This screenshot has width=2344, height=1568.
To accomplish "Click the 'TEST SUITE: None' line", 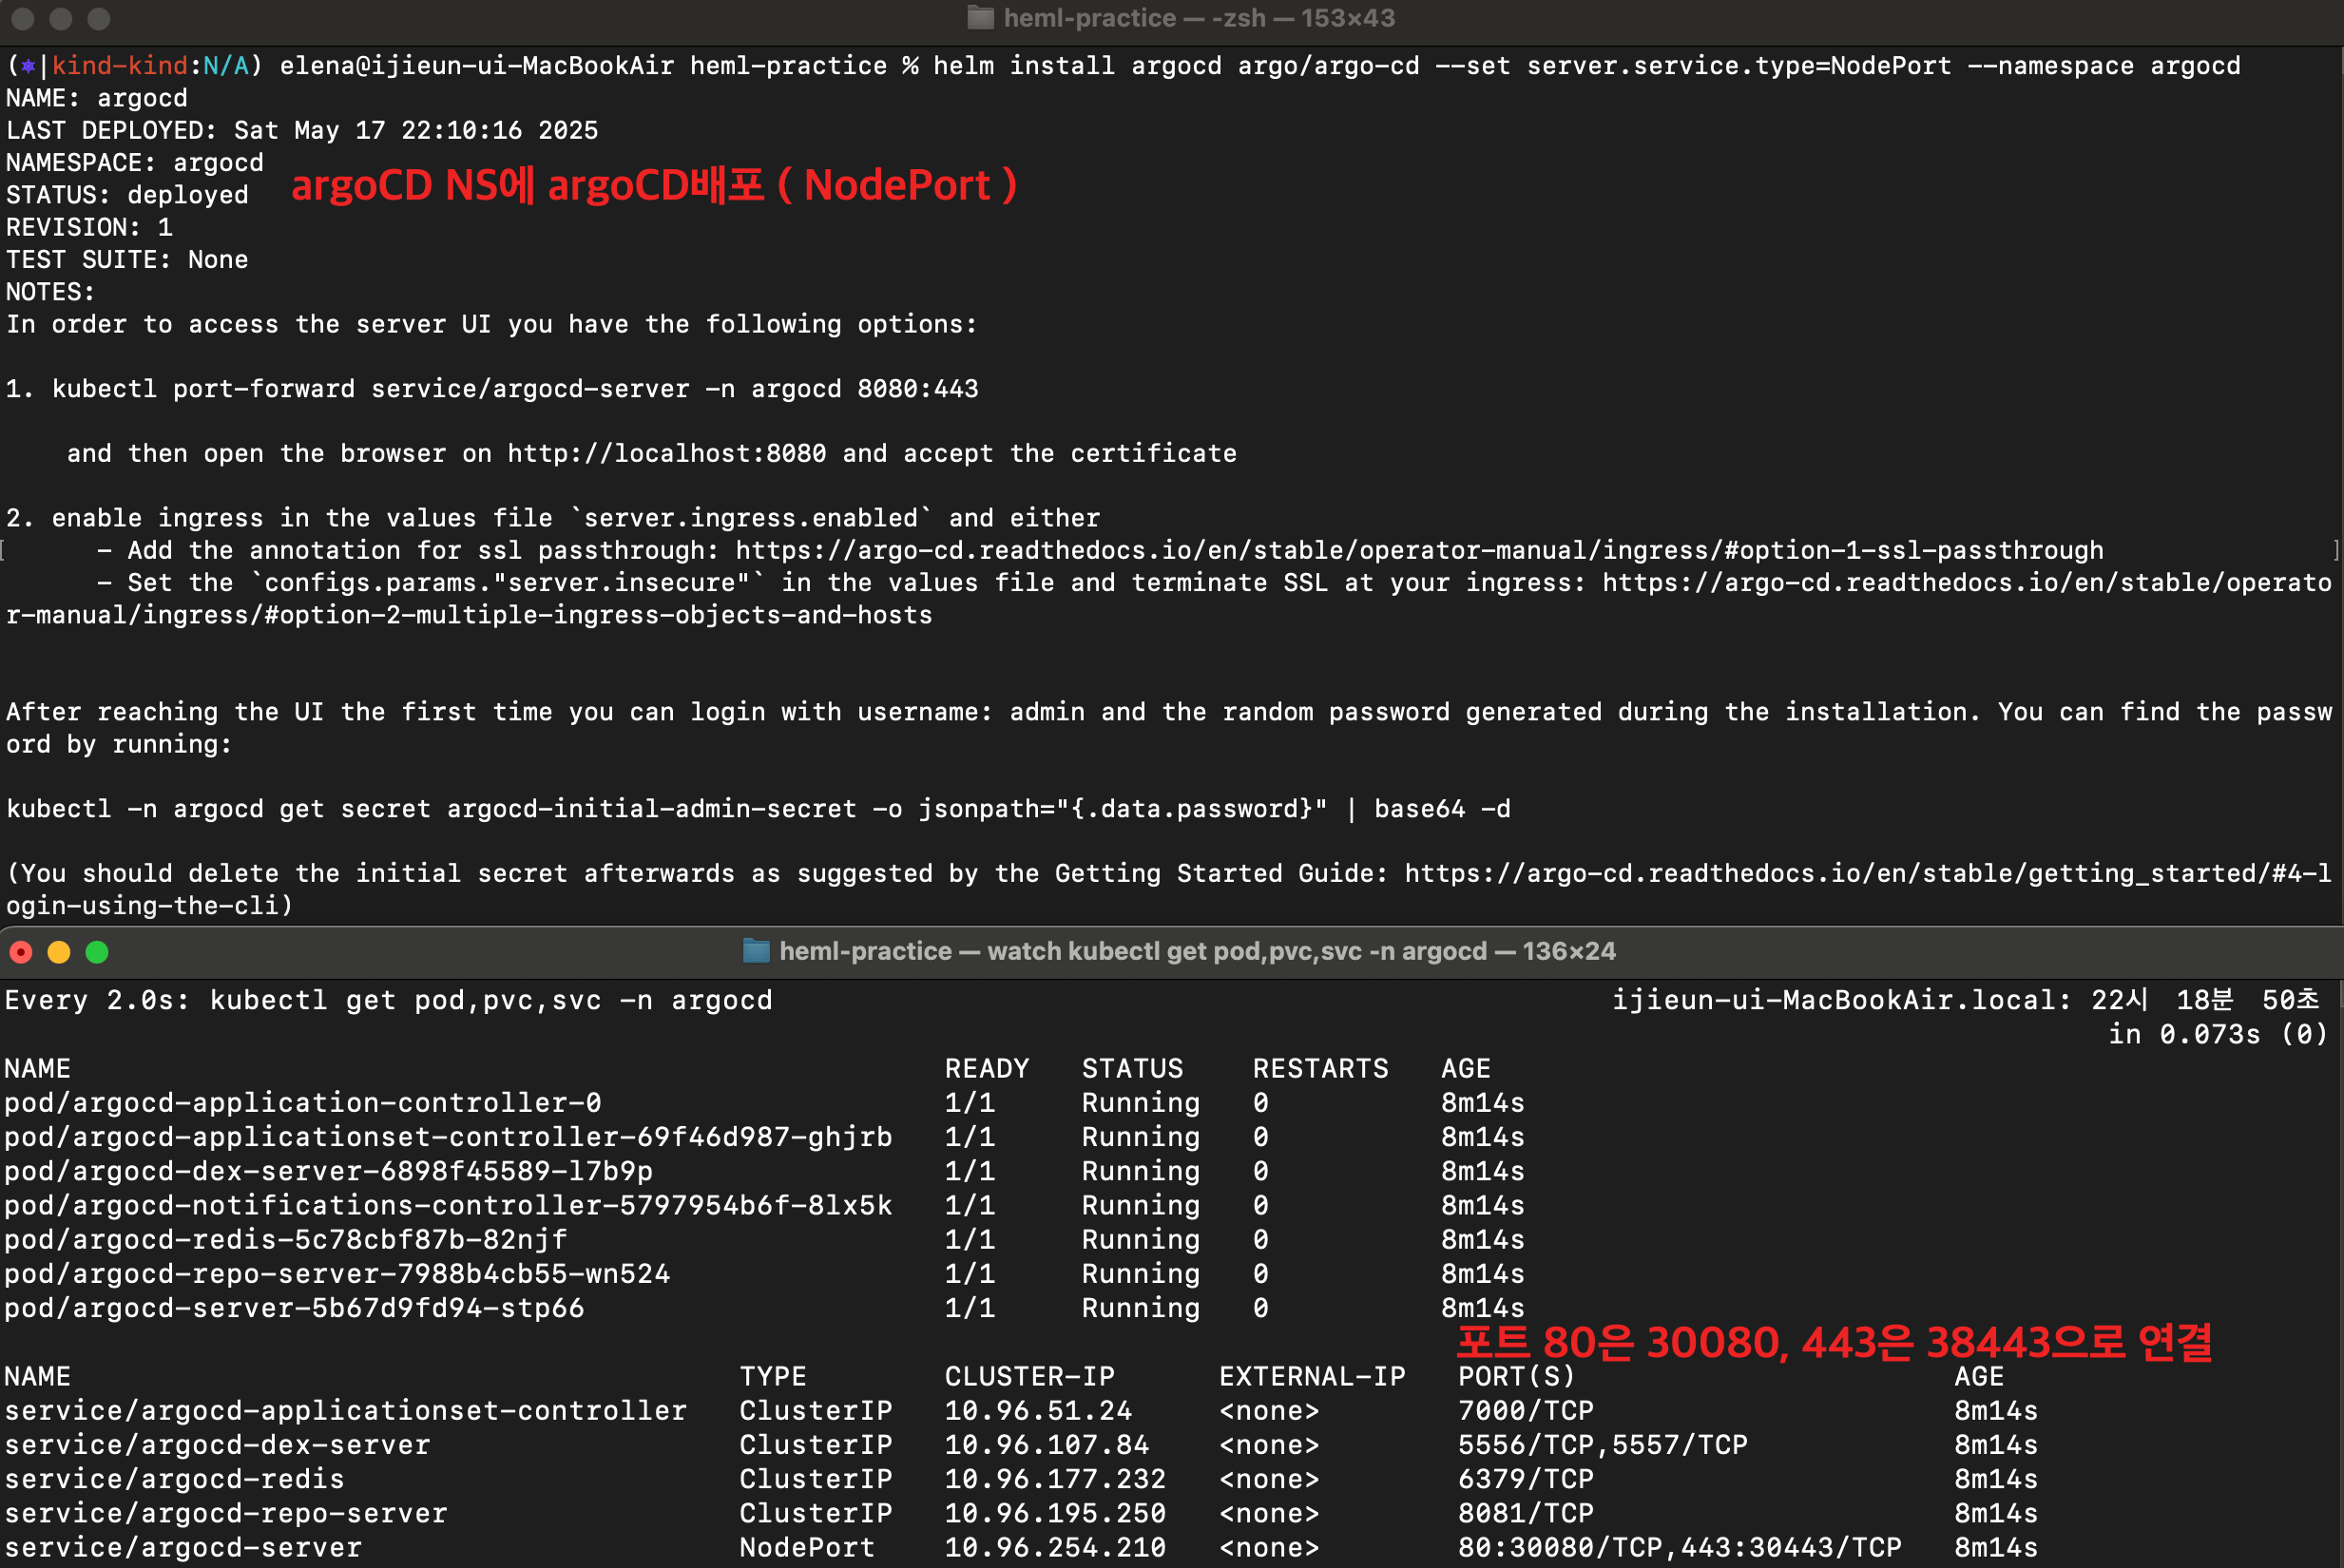I will [127, 259].
